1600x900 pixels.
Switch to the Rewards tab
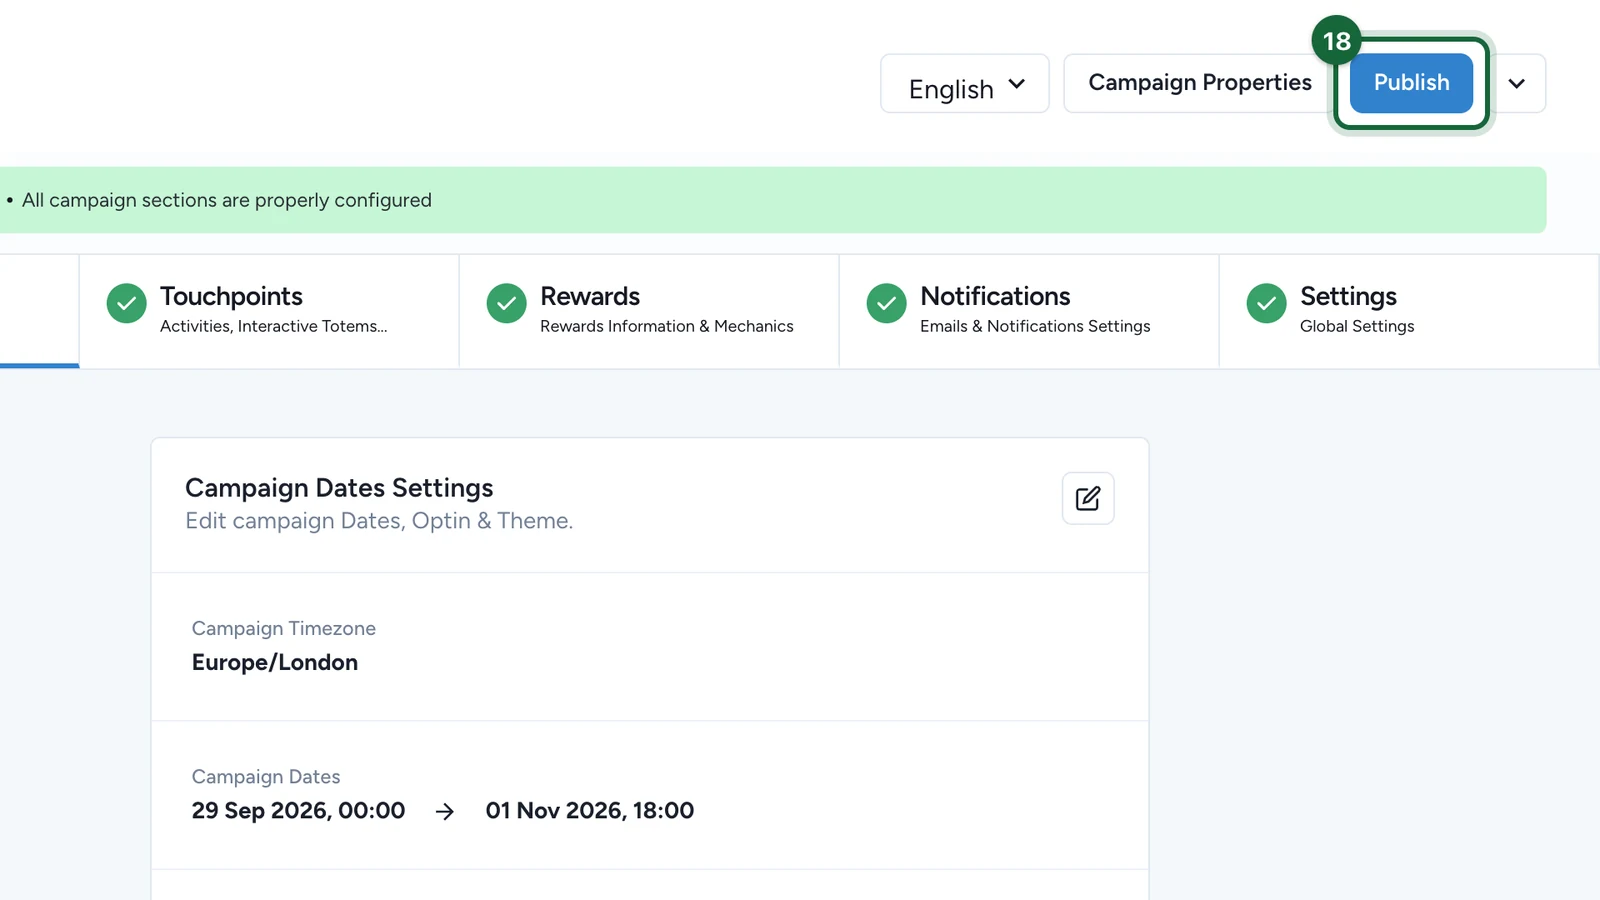(649, 311)
